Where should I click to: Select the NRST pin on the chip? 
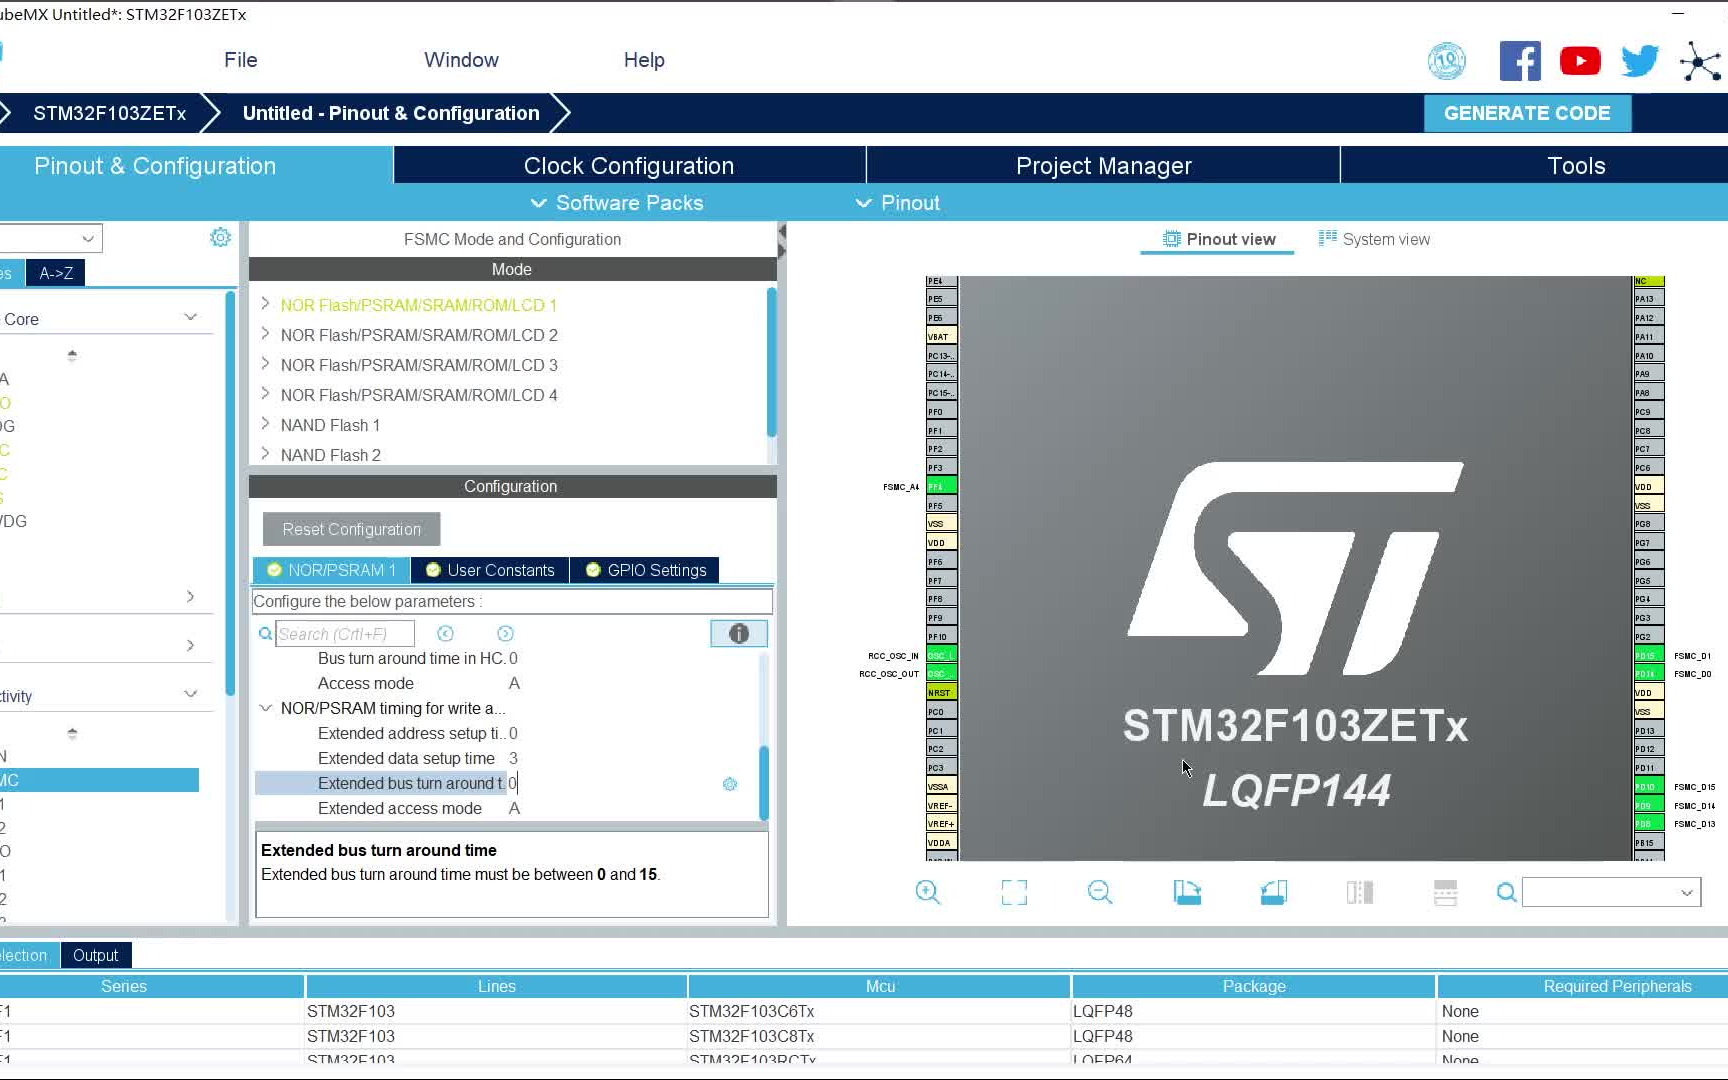[x=941, y=692]
